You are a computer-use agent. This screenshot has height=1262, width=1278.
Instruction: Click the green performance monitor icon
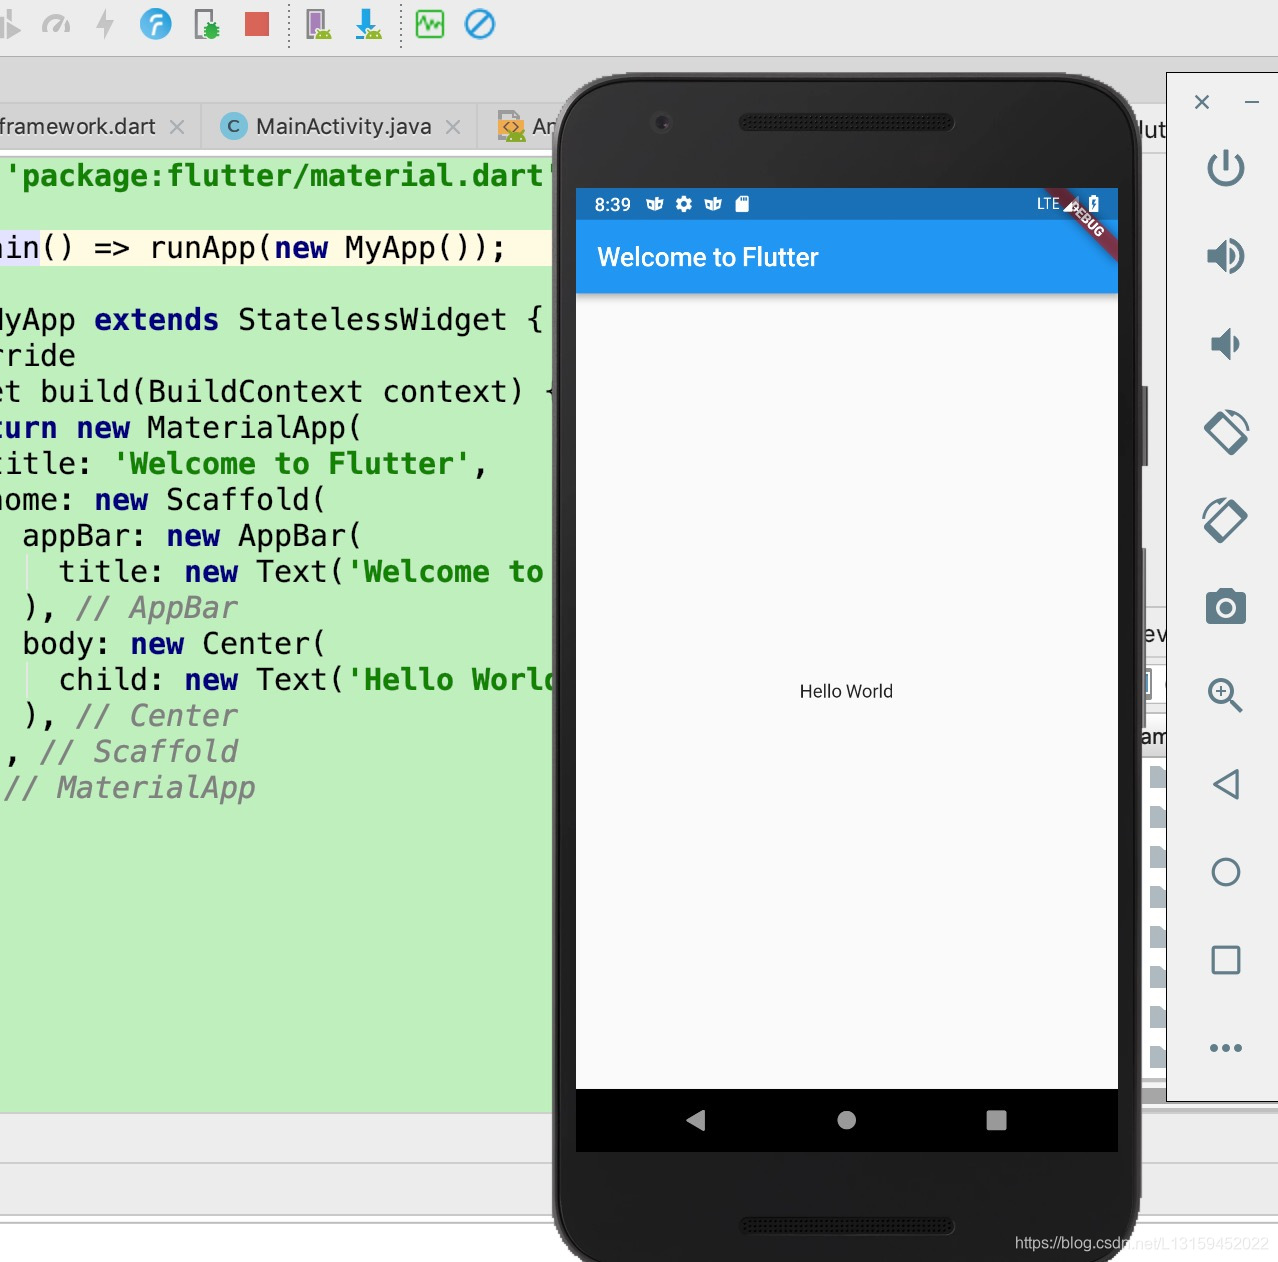[430, 24]
